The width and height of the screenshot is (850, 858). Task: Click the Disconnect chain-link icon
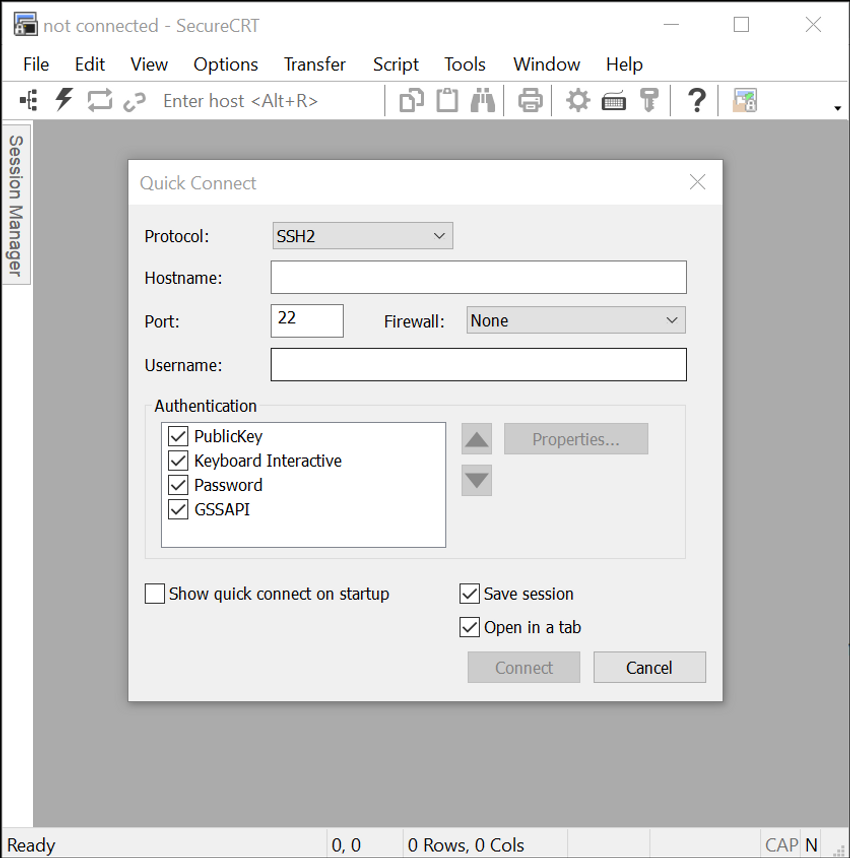[134, 102]
